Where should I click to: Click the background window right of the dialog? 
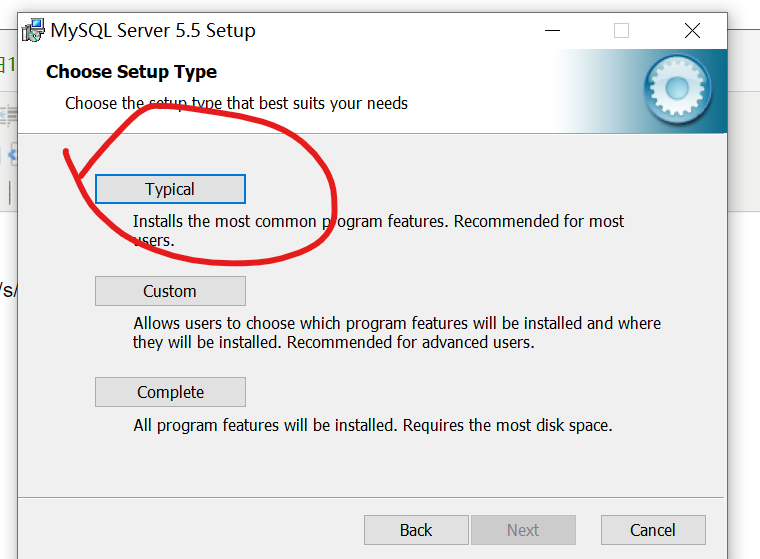pyautogui.click(x=743, y=300)
